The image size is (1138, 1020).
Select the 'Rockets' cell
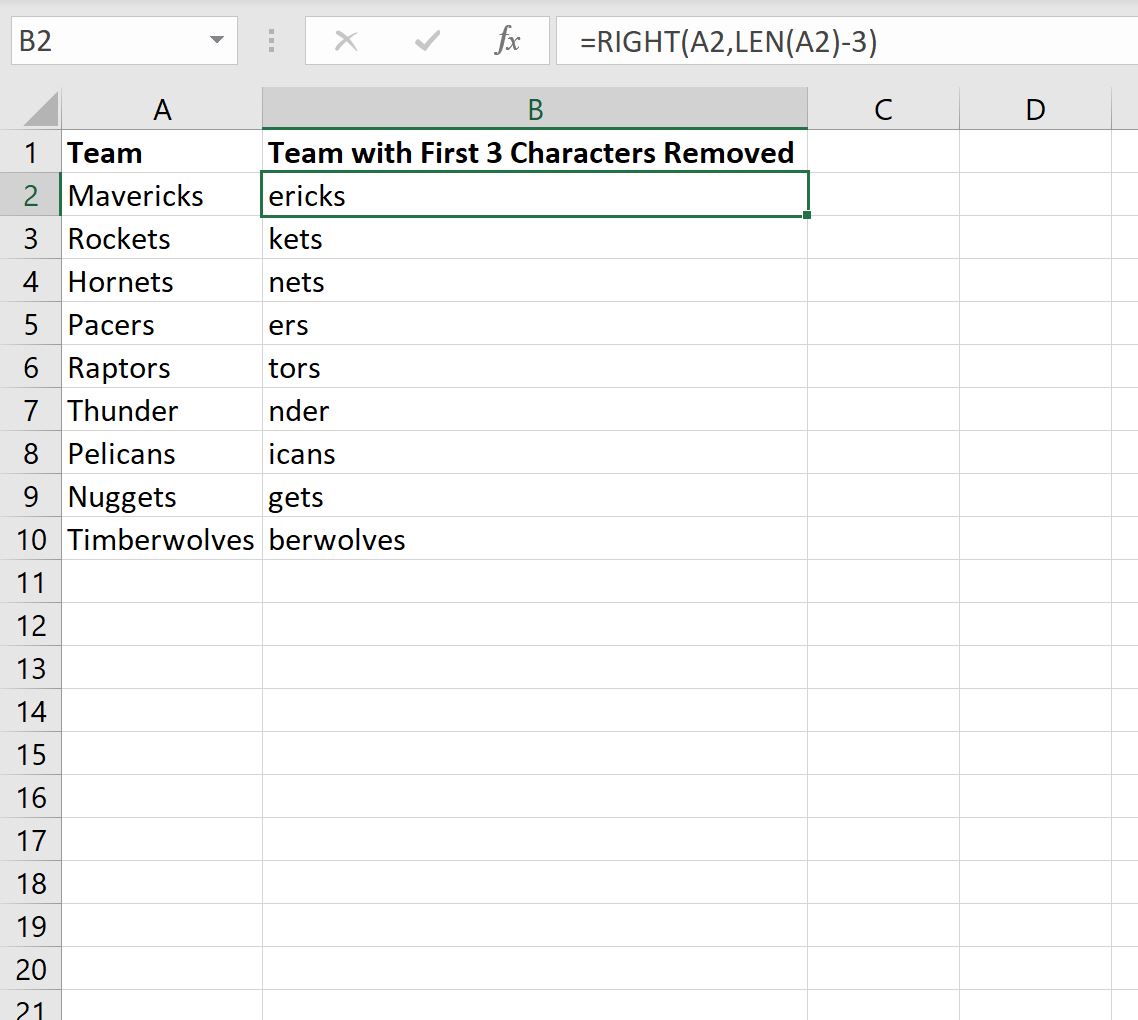[162, 238]
